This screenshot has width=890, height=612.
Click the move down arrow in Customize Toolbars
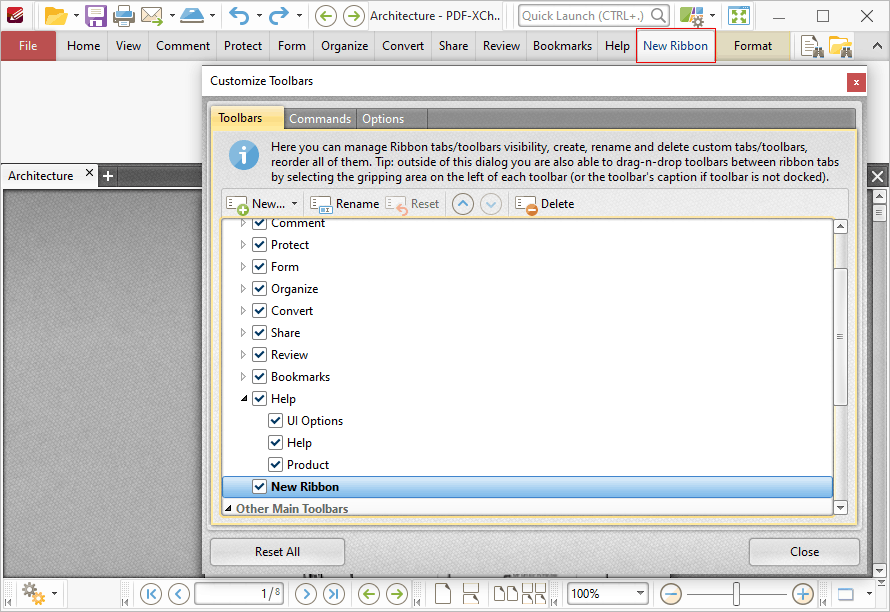(x=491, y=204)
